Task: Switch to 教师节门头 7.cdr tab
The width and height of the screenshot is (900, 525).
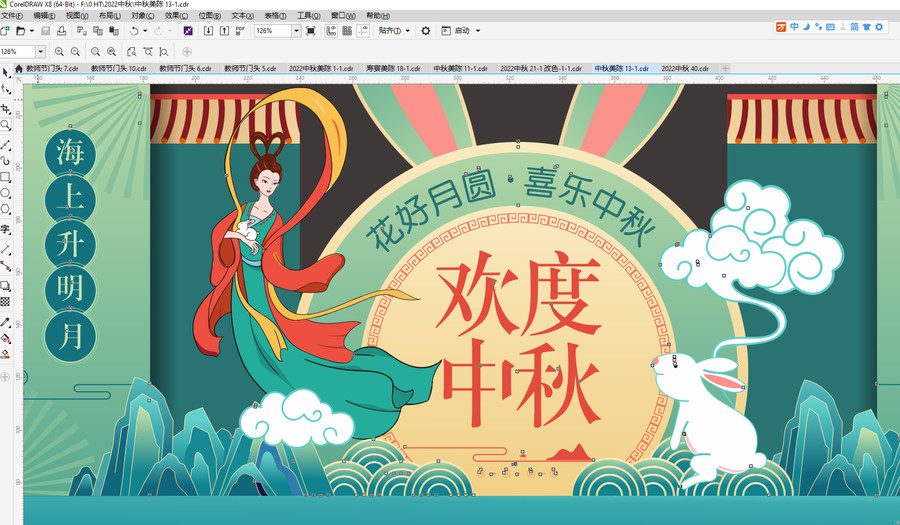Action: click(x=52, y=68)
